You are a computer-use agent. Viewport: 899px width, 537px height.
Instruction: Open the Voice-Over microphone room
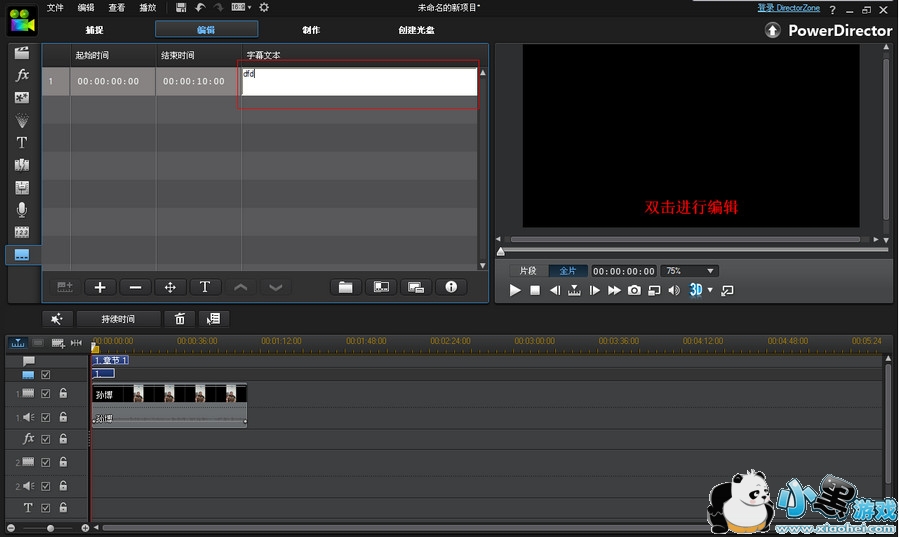[21, 210]
